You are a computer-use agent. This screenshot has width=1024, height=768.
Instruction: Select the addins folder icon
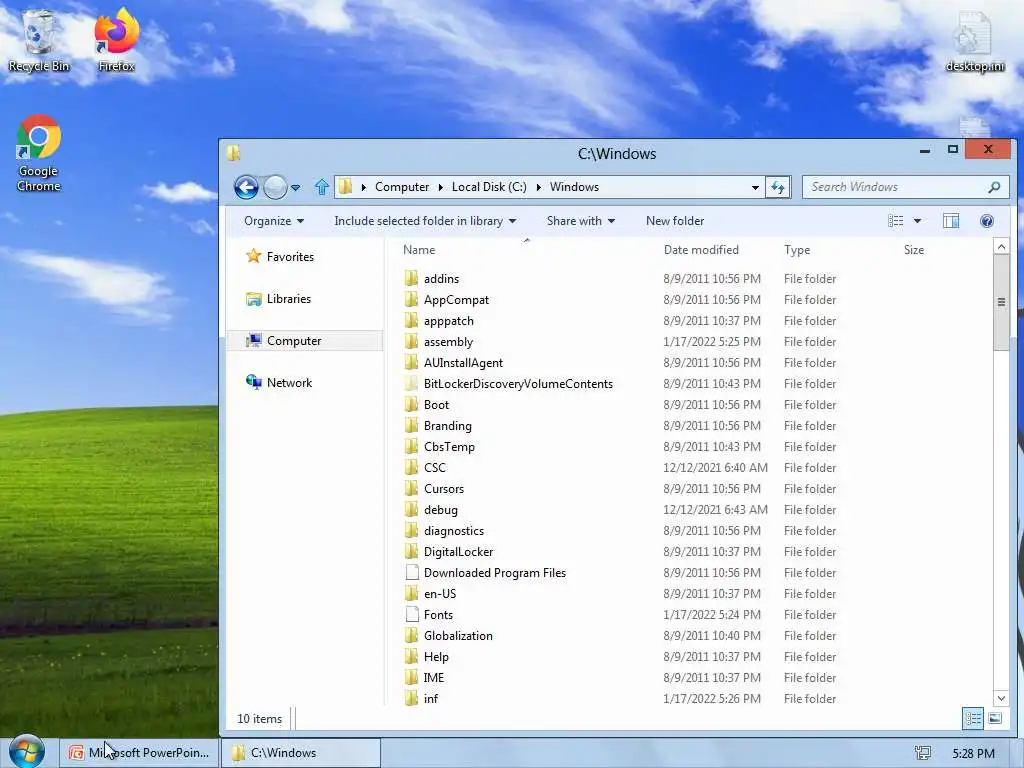pos(411,279)
